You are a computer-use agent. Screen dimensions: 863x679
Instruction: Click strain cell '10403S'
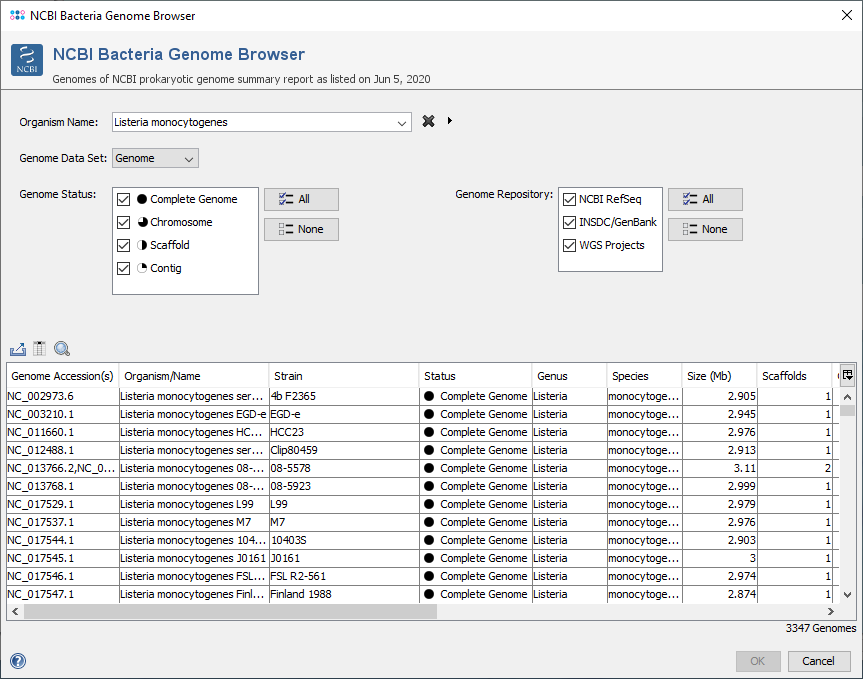344,540
